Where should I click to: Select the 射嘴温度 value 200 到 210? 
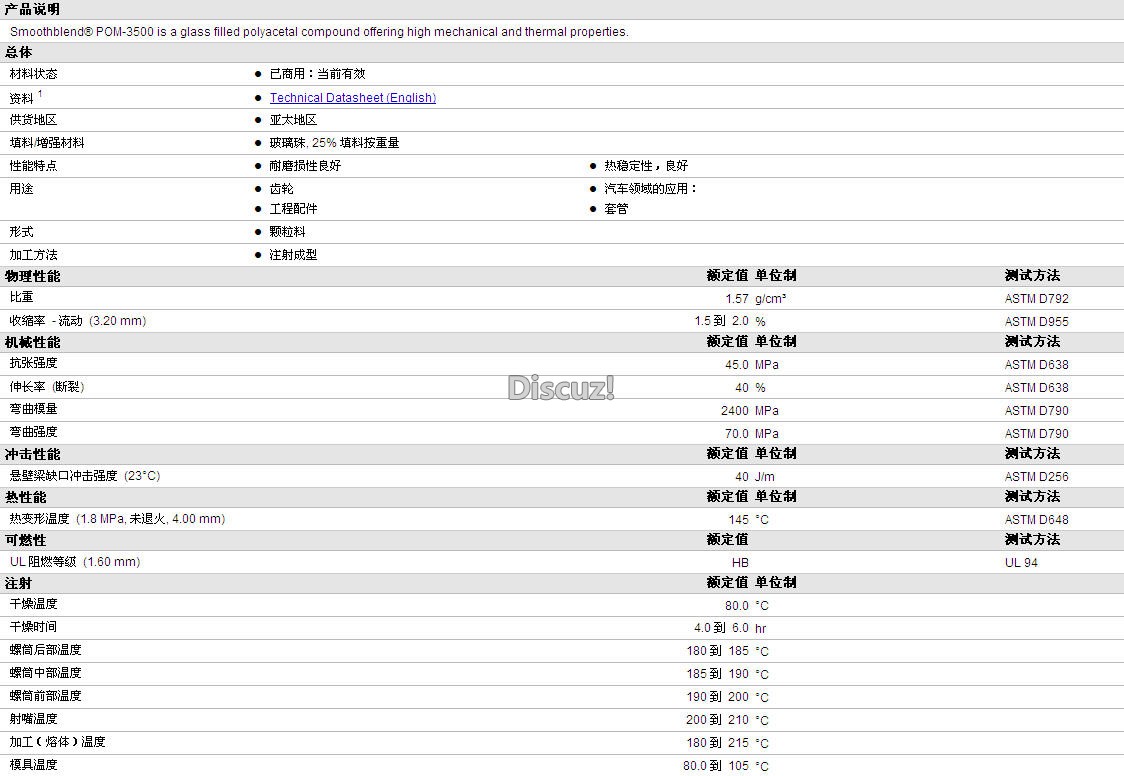717,719
